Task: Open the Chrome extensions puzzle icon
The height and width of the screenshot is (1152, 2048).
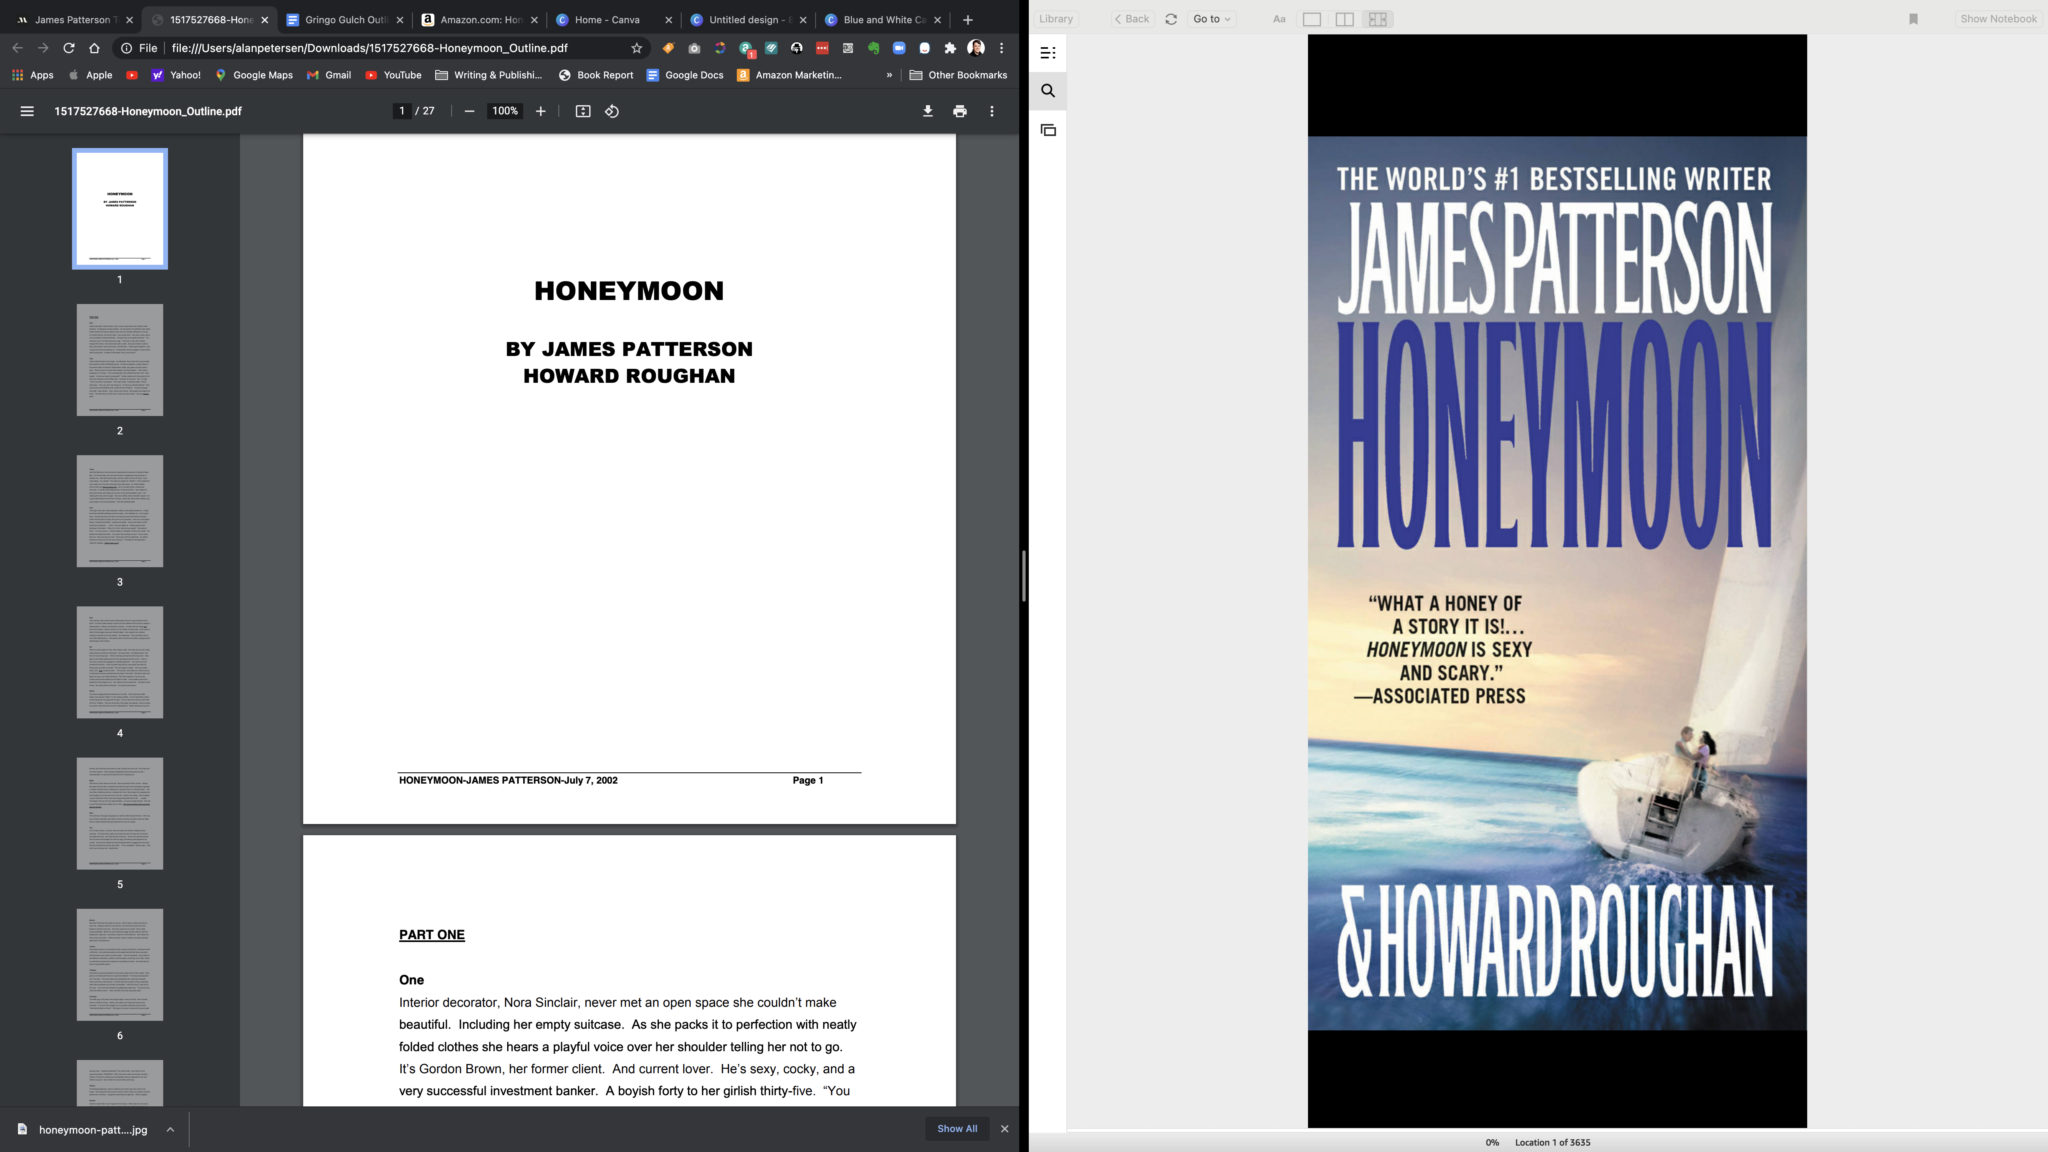Action: 951,48
